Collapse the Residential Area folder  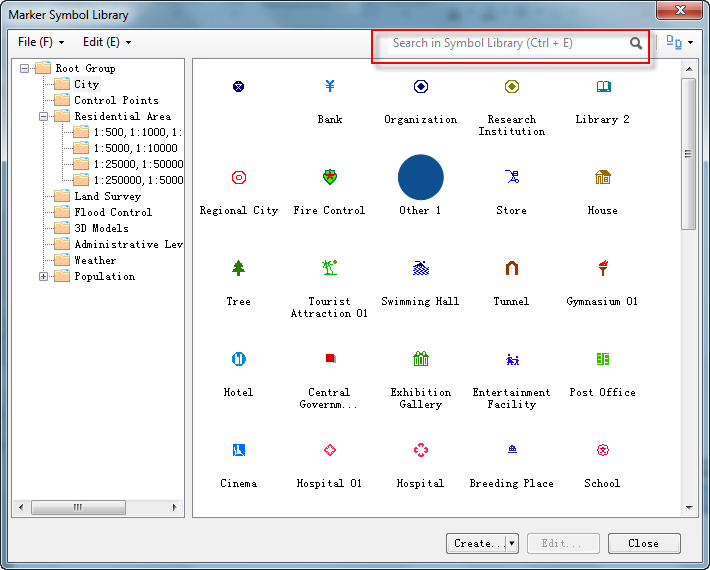click(x=44, y=117)
